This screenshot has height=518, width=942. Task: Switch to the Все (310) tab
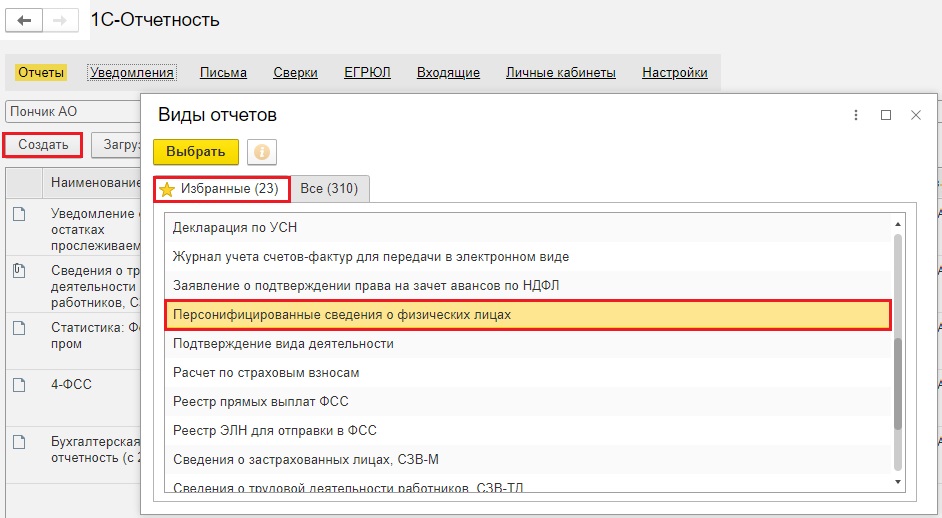click(329, 189)
